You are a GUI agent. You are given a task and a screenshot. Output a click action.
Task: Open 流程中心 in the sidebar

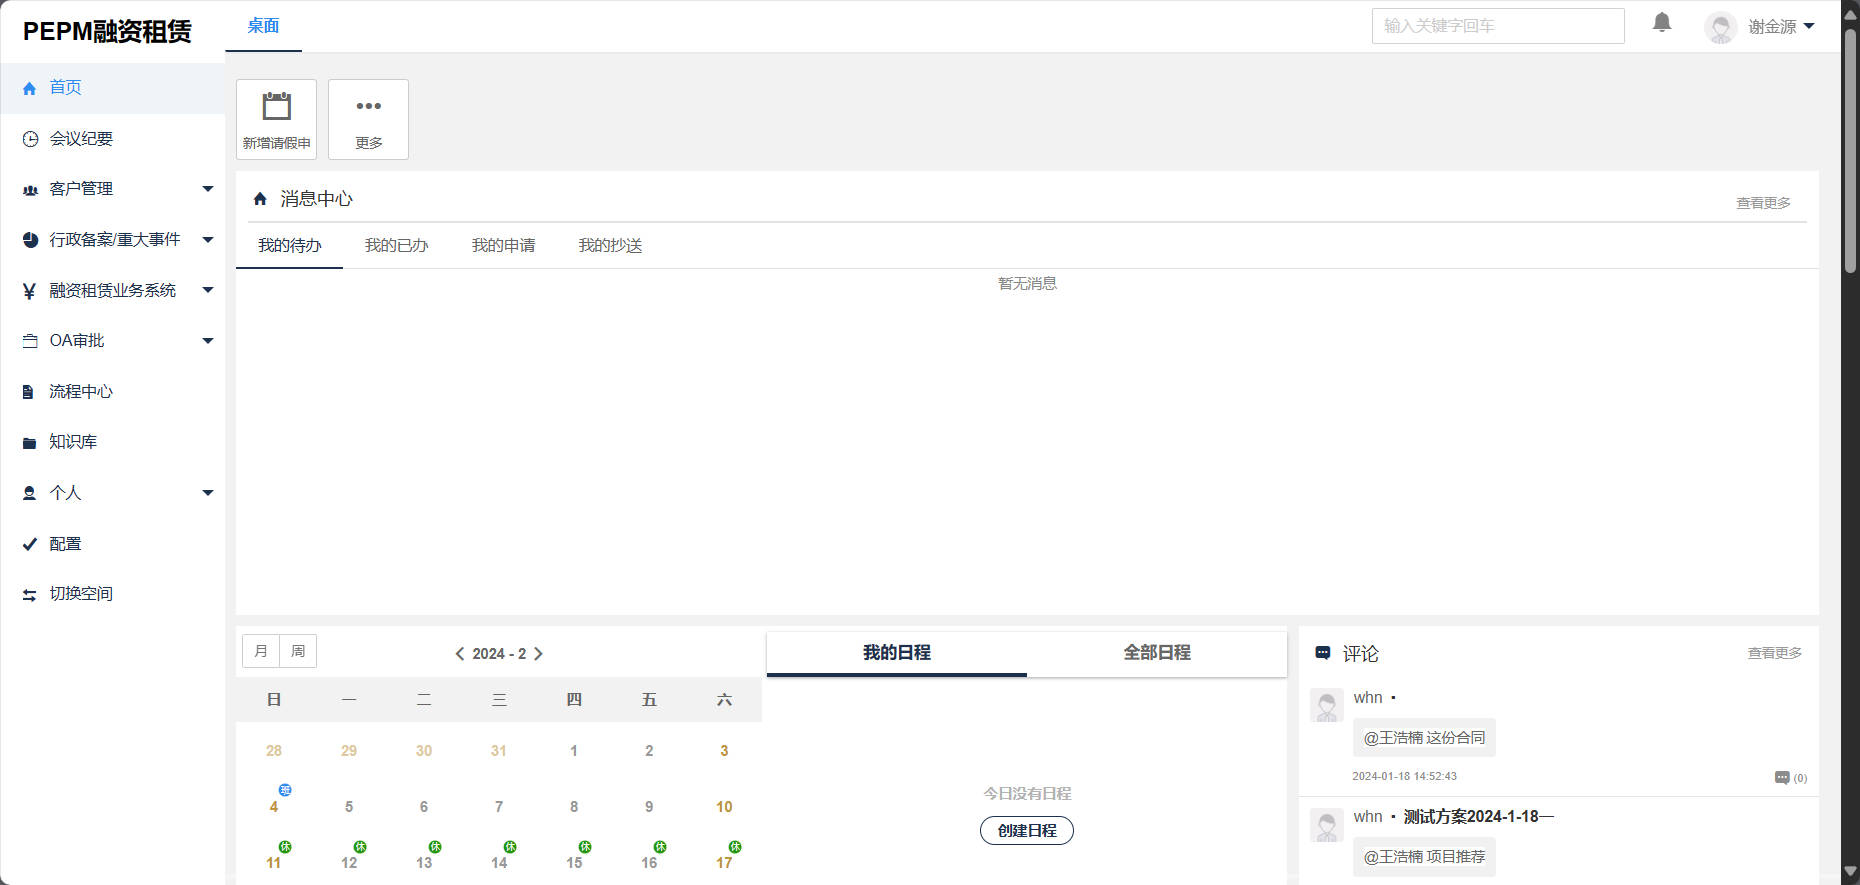click(81, 392)
